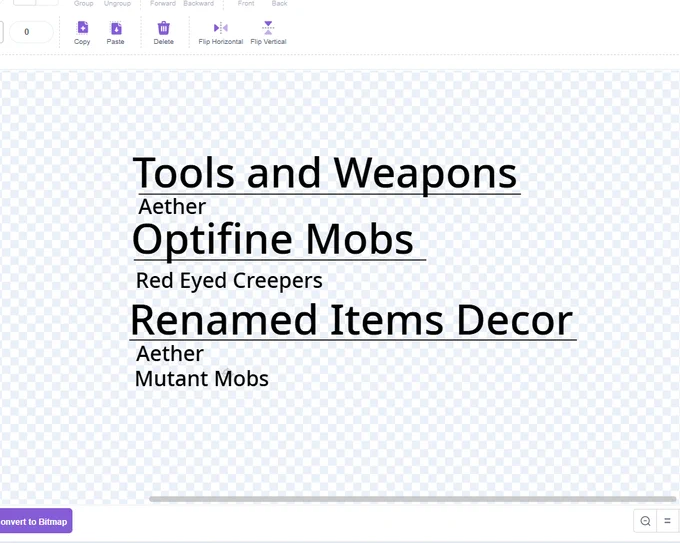Select 'Aether' text under Tools and Weapons

coord(172,206)
